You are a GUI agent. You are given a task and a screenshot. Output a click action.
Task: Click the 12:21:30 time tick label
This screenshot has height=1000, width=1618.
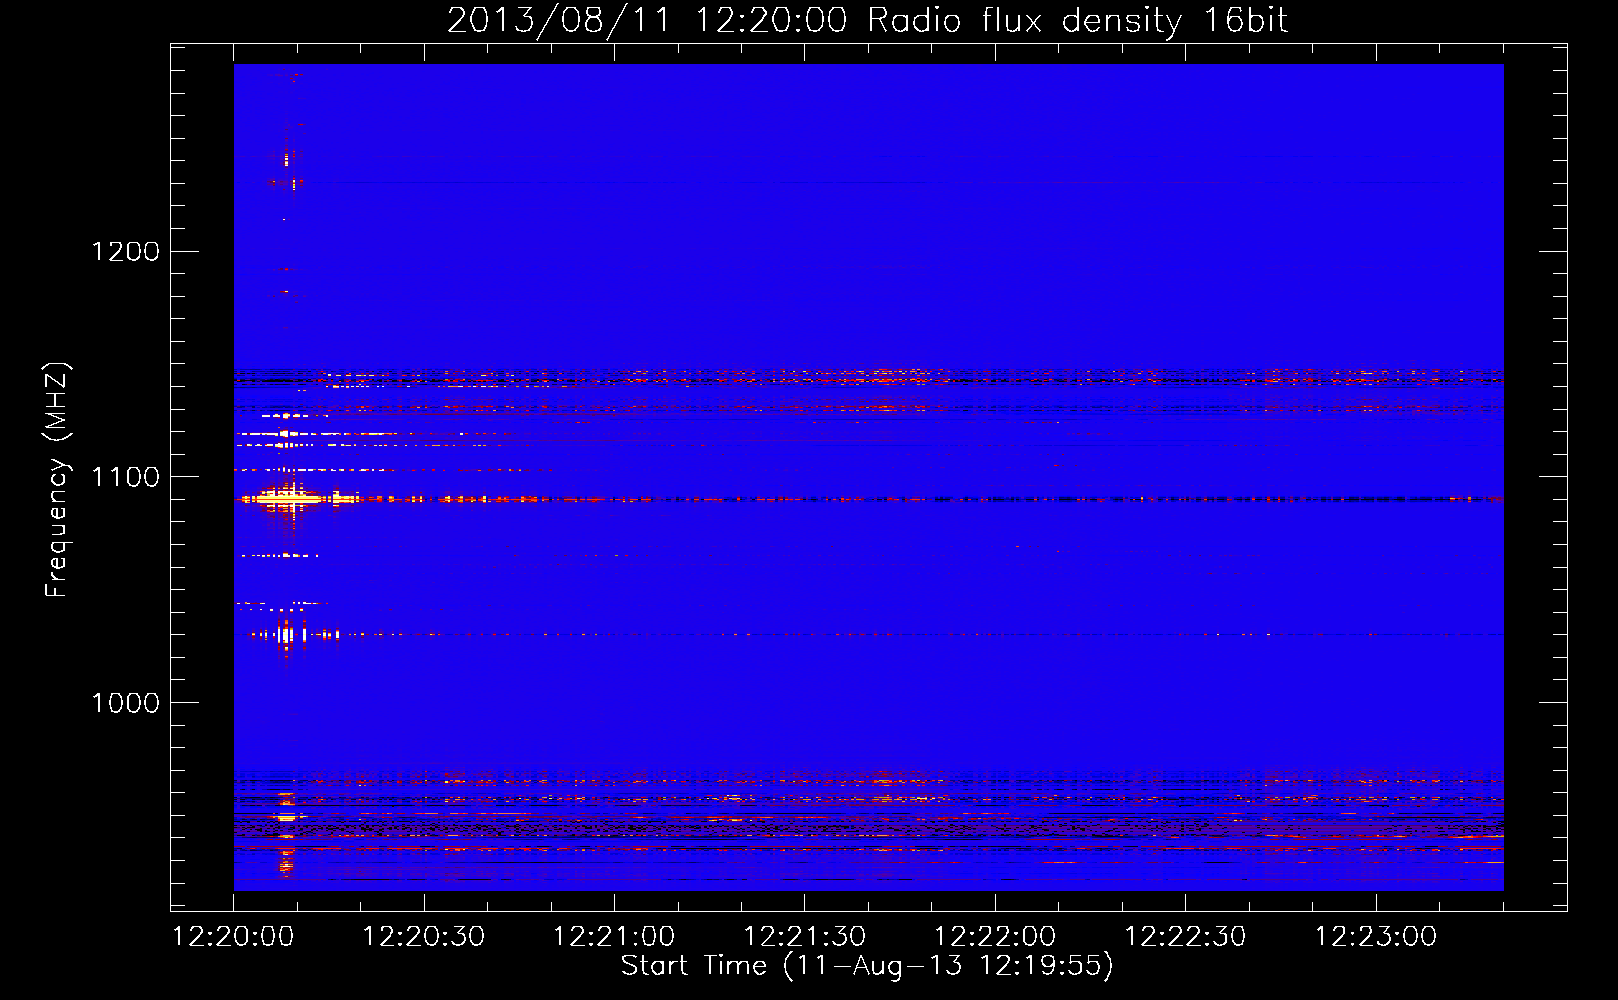click(805, 937)
